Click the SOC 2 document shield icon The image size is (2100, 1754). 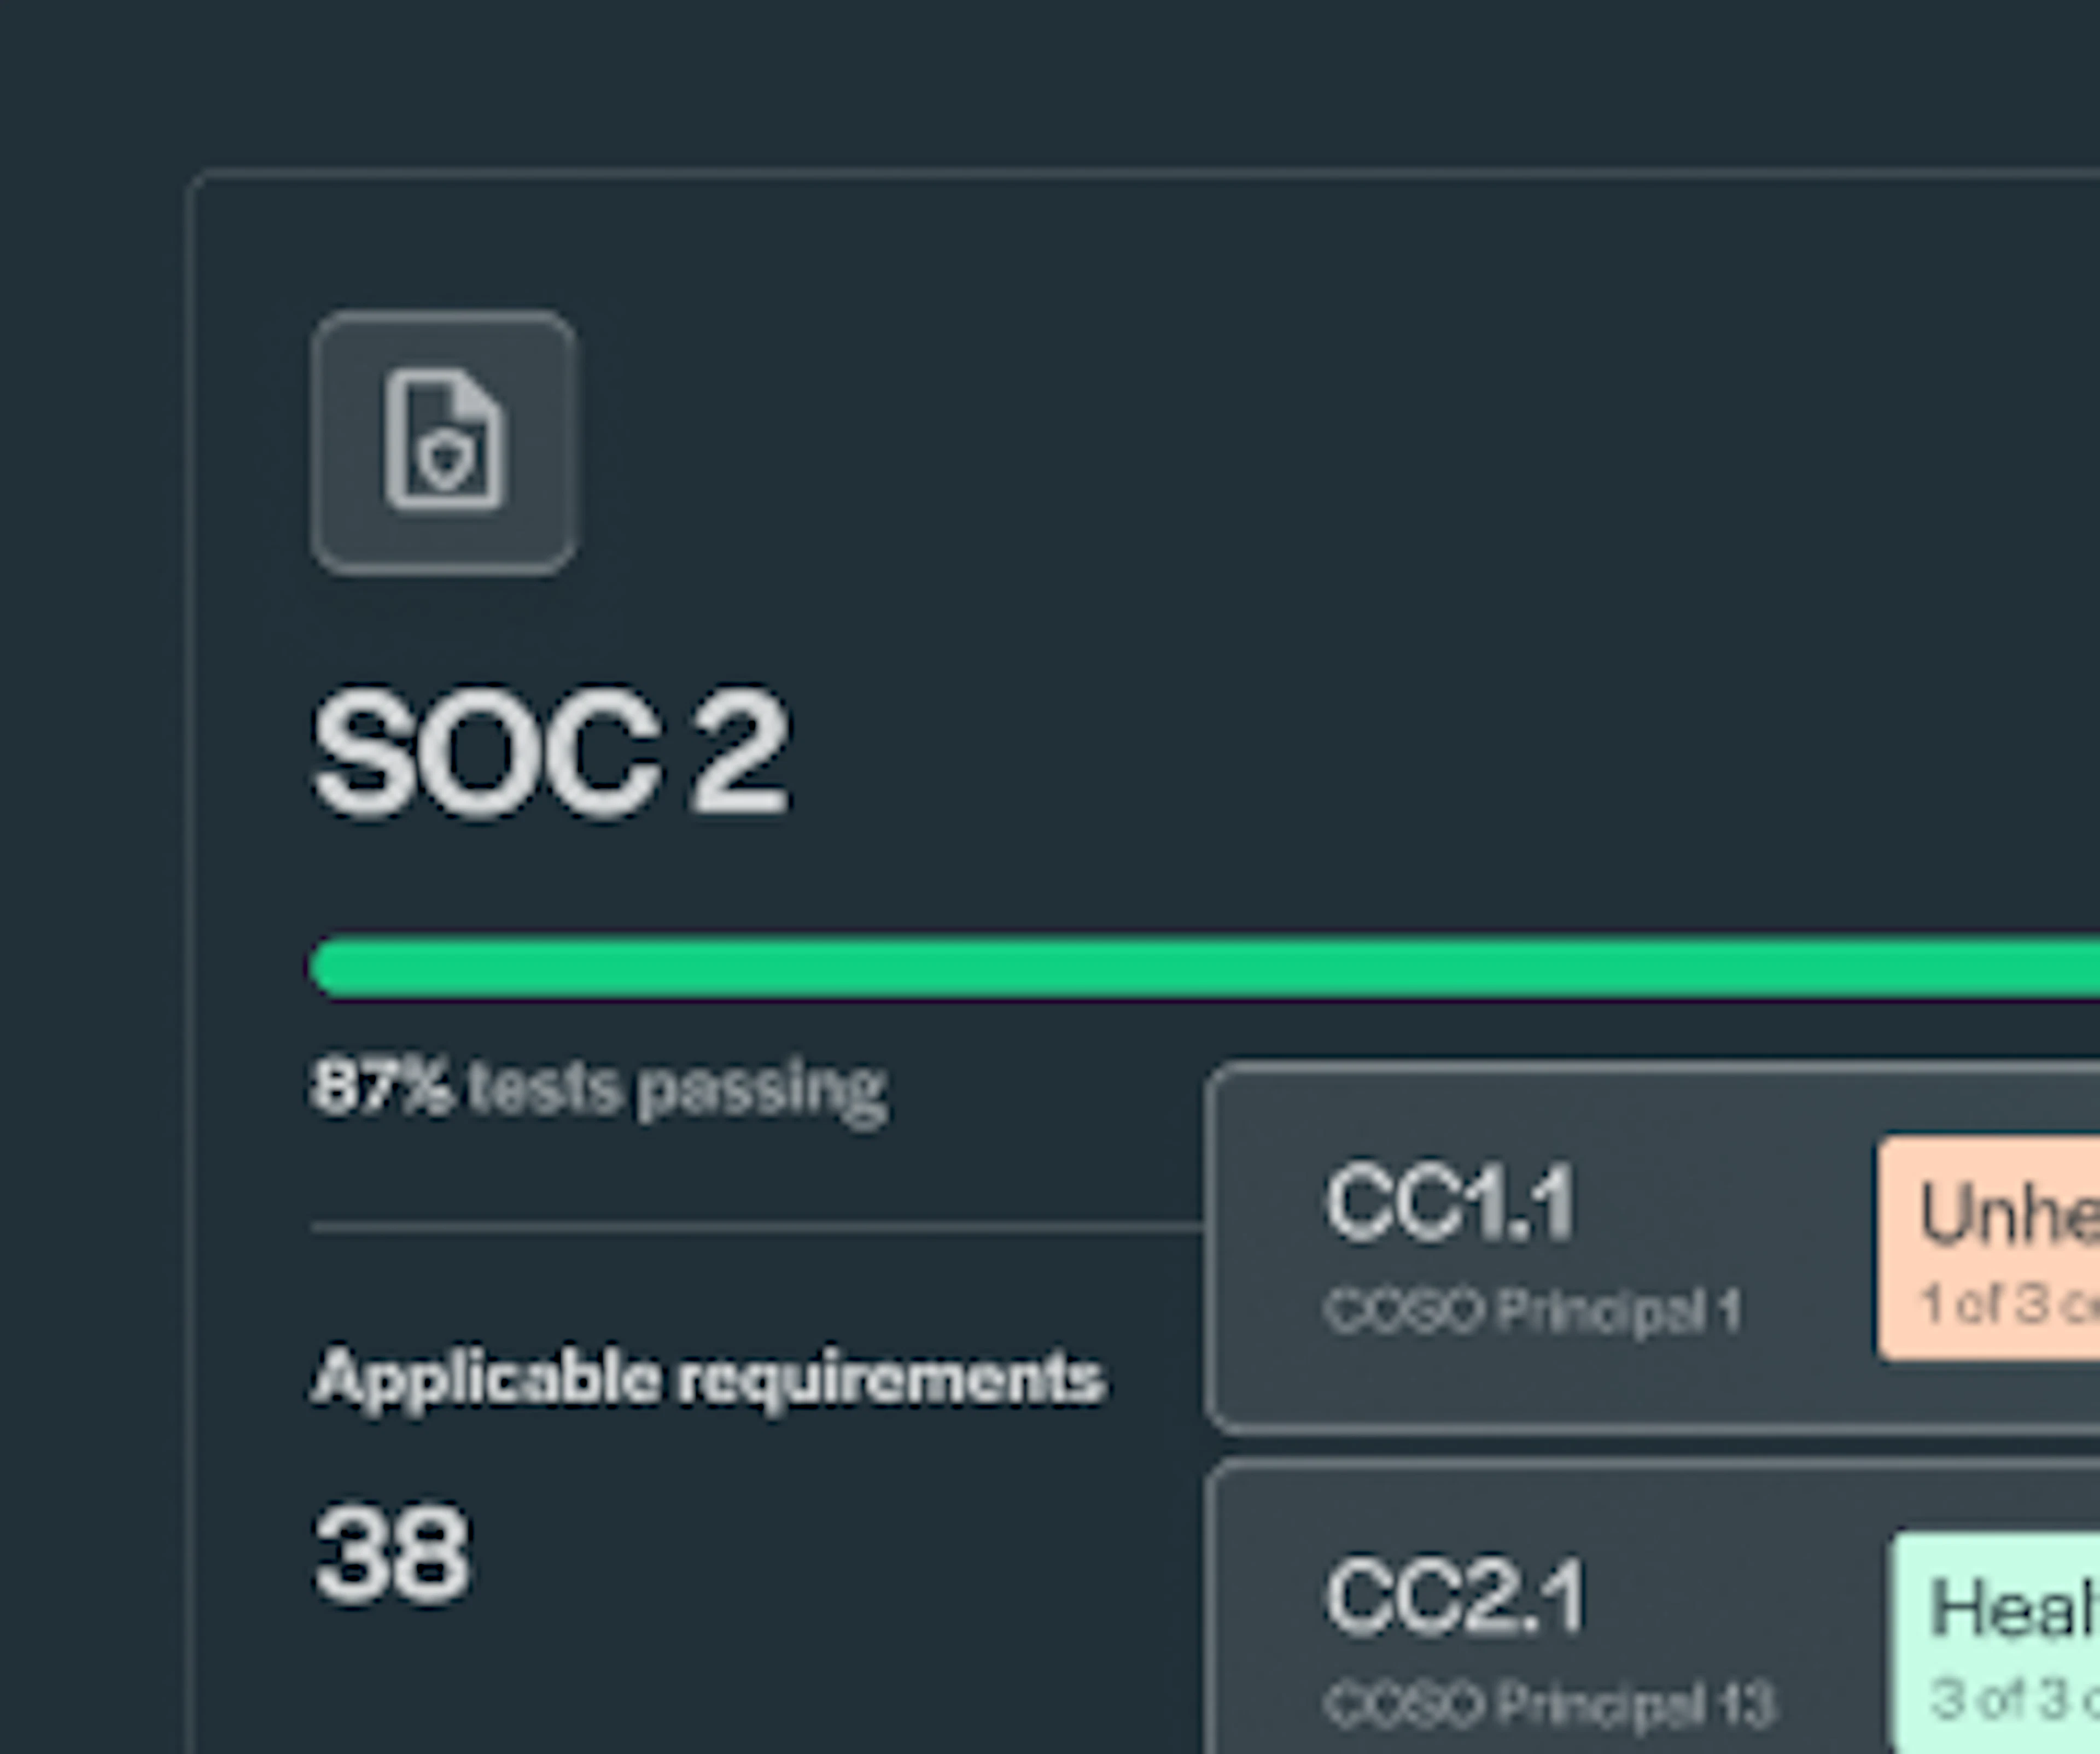pyautogui.click(x=445, y=441)
